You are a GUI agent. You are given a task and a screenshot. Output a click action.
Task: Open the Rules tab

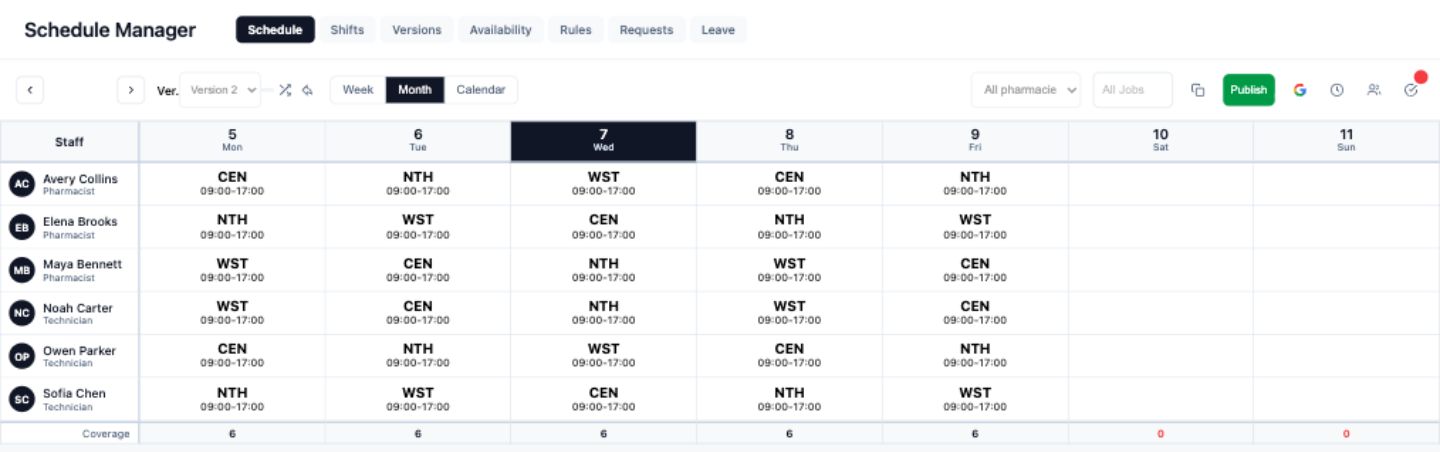pos(575,30)
